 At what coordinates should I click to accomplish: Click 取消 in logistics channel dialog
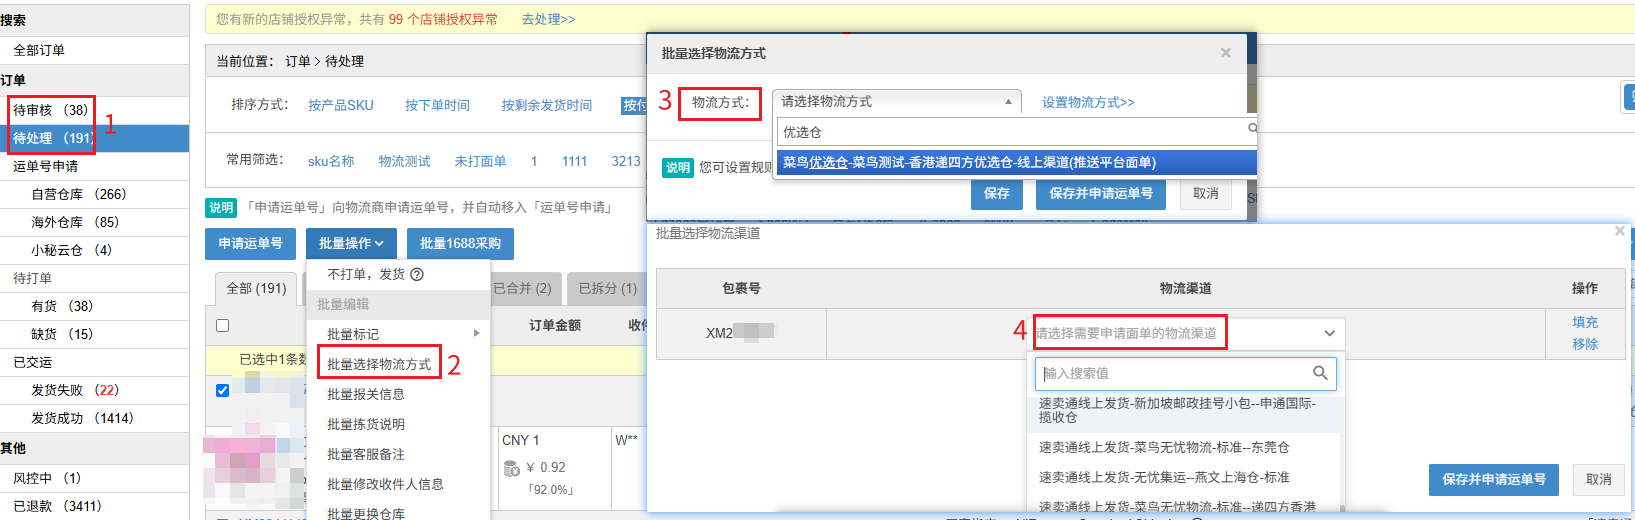[x=1599, y=479]
